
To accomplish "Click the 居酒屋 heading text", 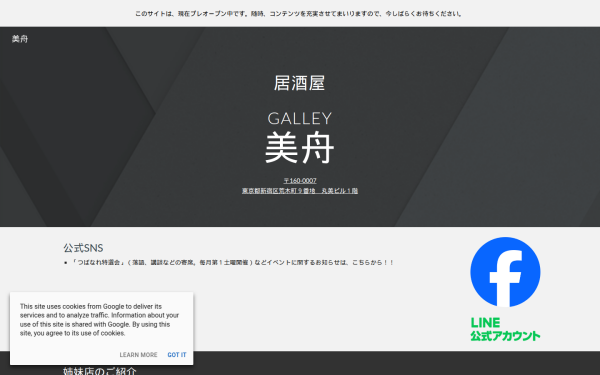I will [x=300, y=83].
